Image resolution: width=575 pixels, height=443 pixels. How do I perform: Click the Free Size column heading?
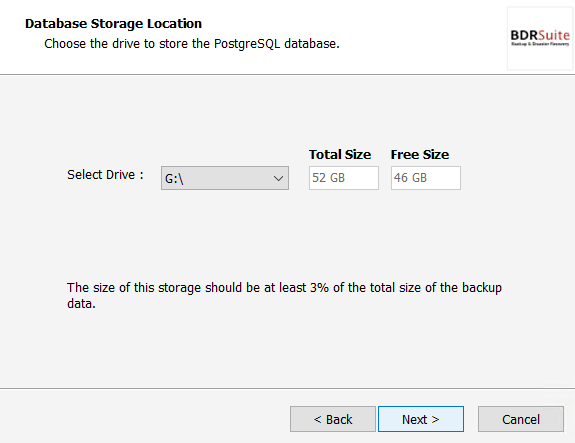pos(420,155)
